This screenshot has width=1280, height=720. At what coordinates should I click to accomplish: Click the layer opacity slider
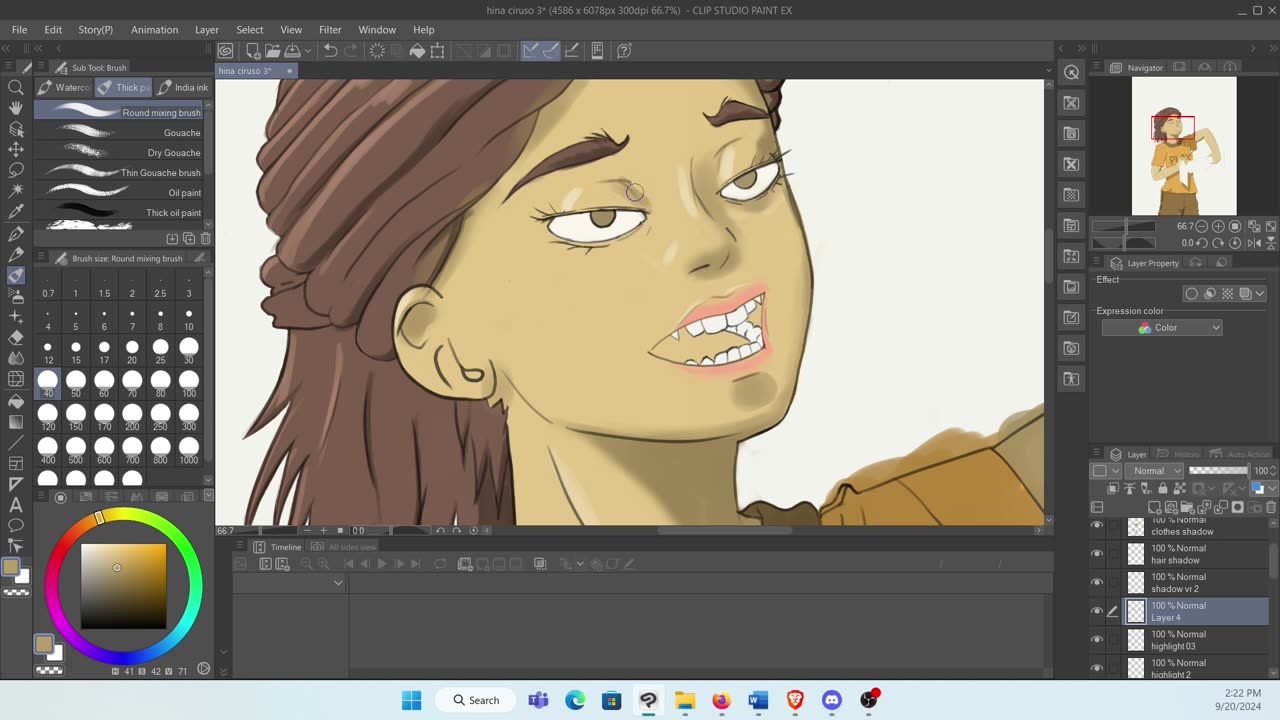(1219, 471)
